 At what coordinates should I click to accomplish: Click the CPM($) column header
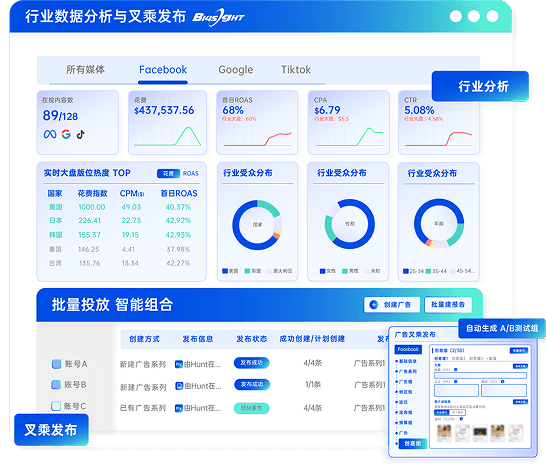tap(132, 194)
